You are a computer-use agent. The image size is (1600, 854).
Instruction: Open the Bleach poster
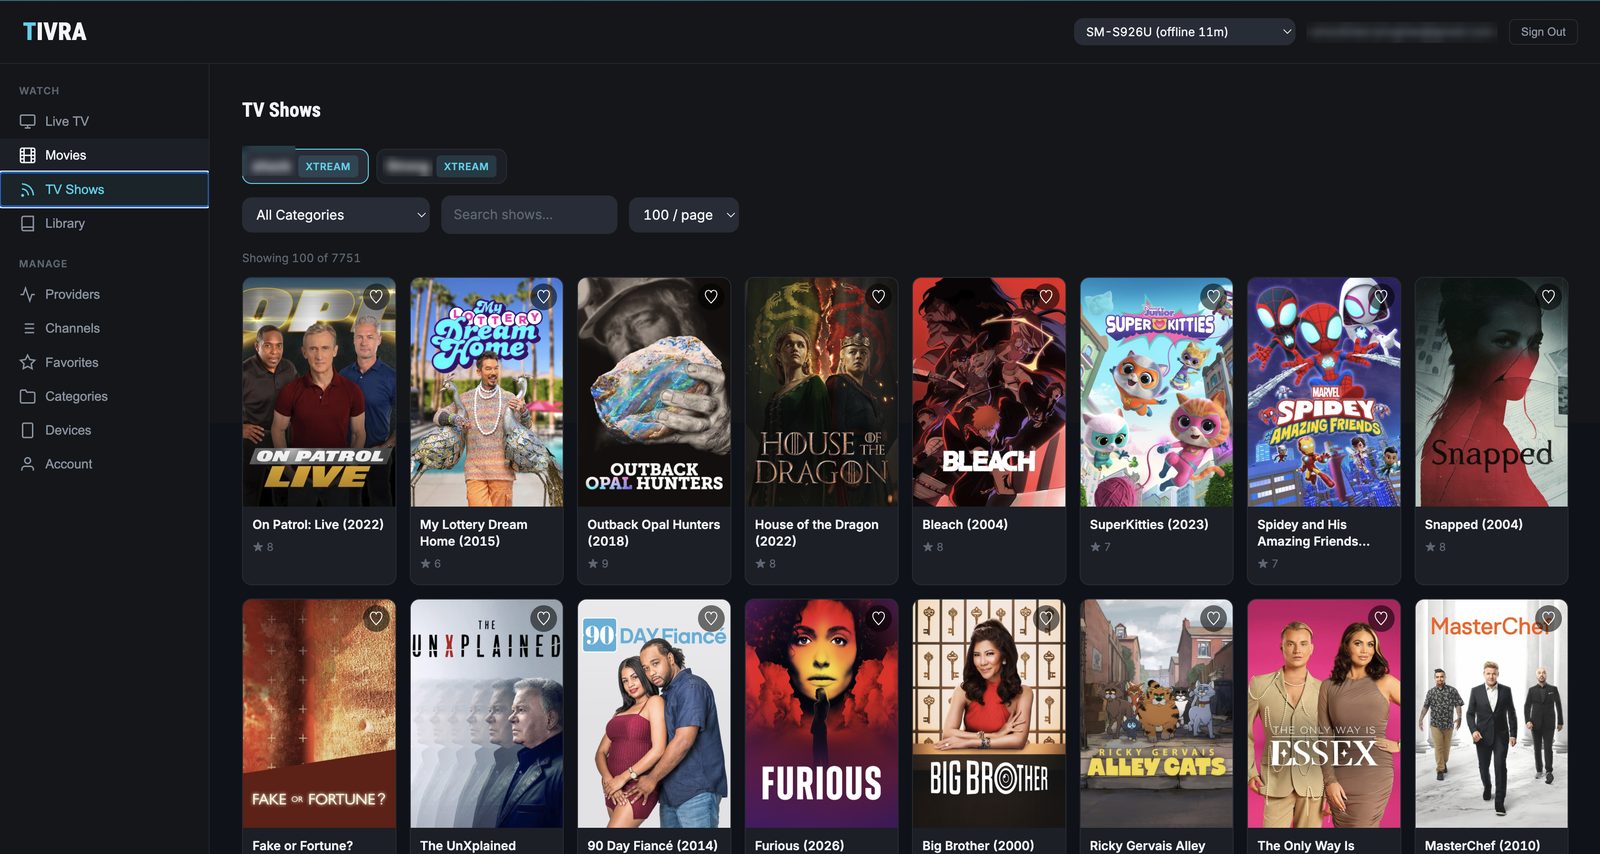989,392
